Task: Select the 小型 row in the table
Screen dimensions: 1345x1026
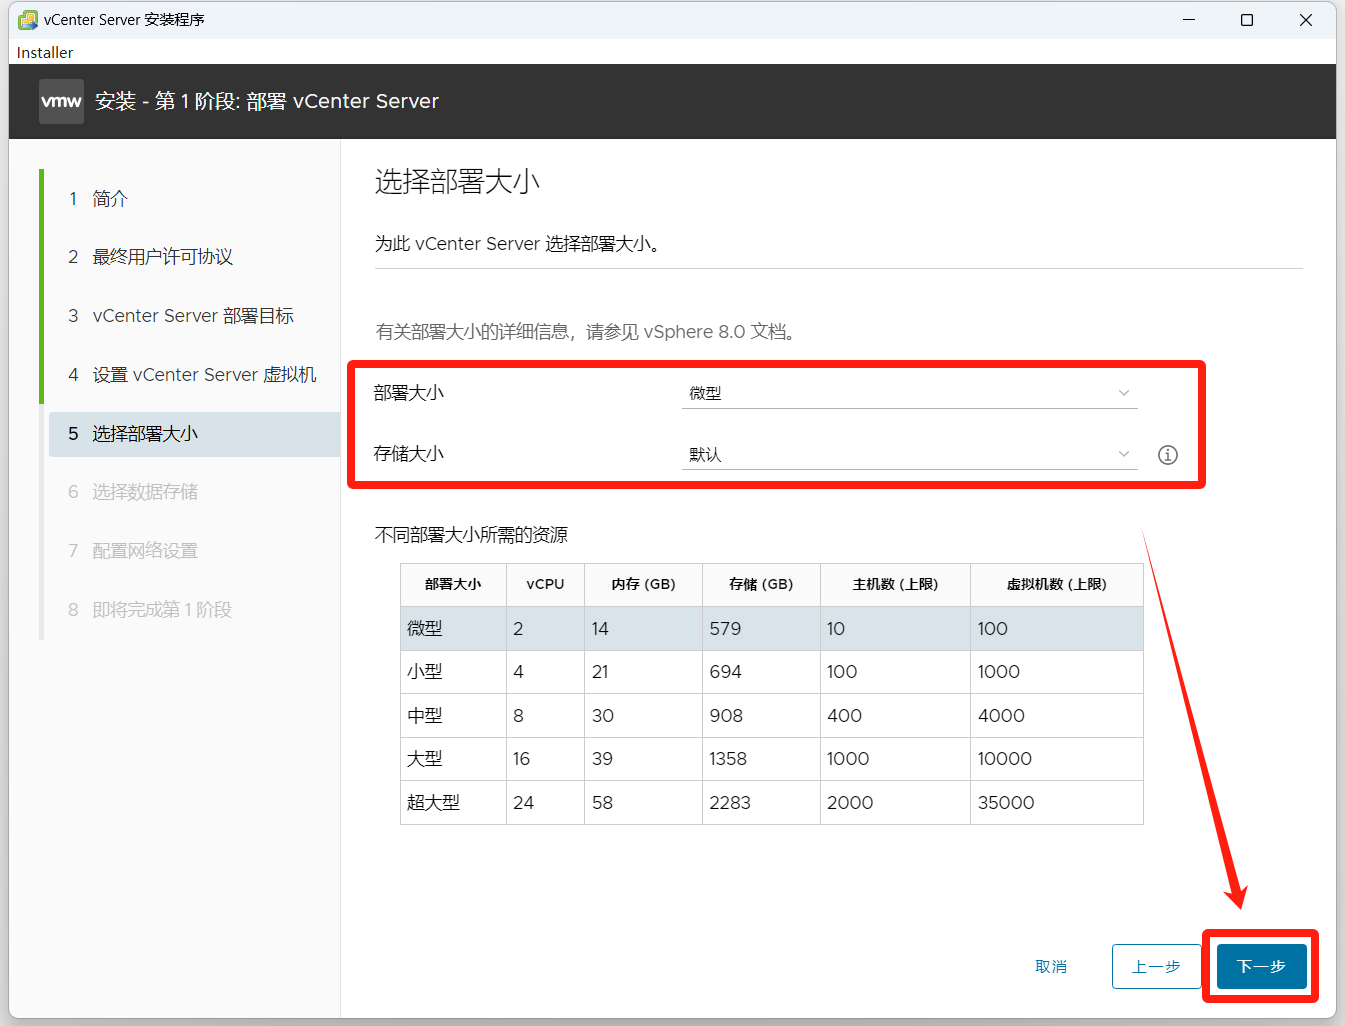Action: pos(770,672)
